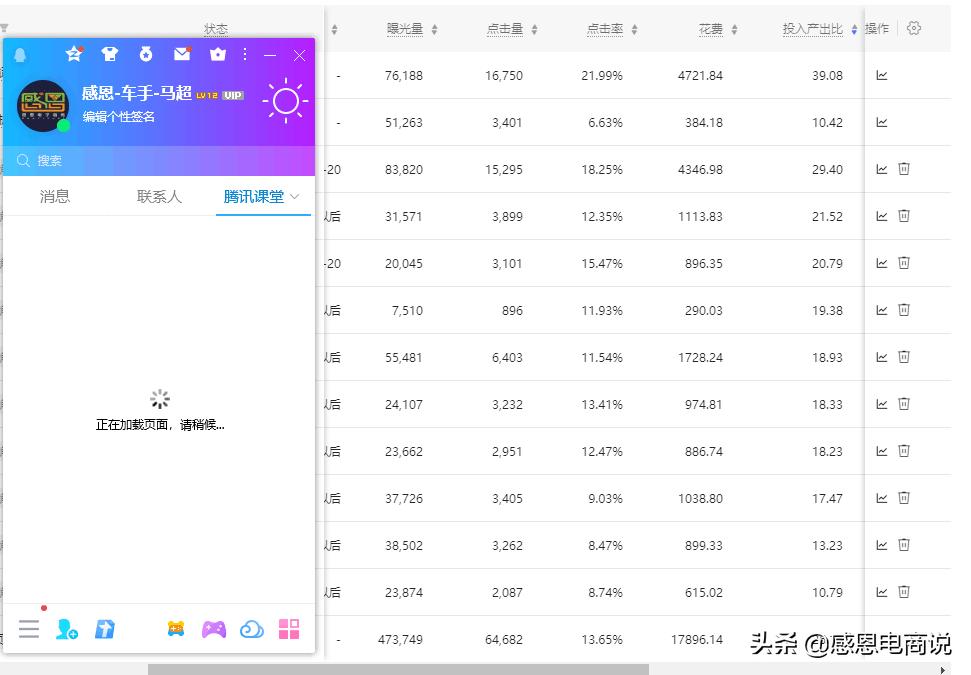Expand the 腾讯课堂 dropdown chevron
The width and height of the screenshot is (971, 675).
(x=296, y=197)
